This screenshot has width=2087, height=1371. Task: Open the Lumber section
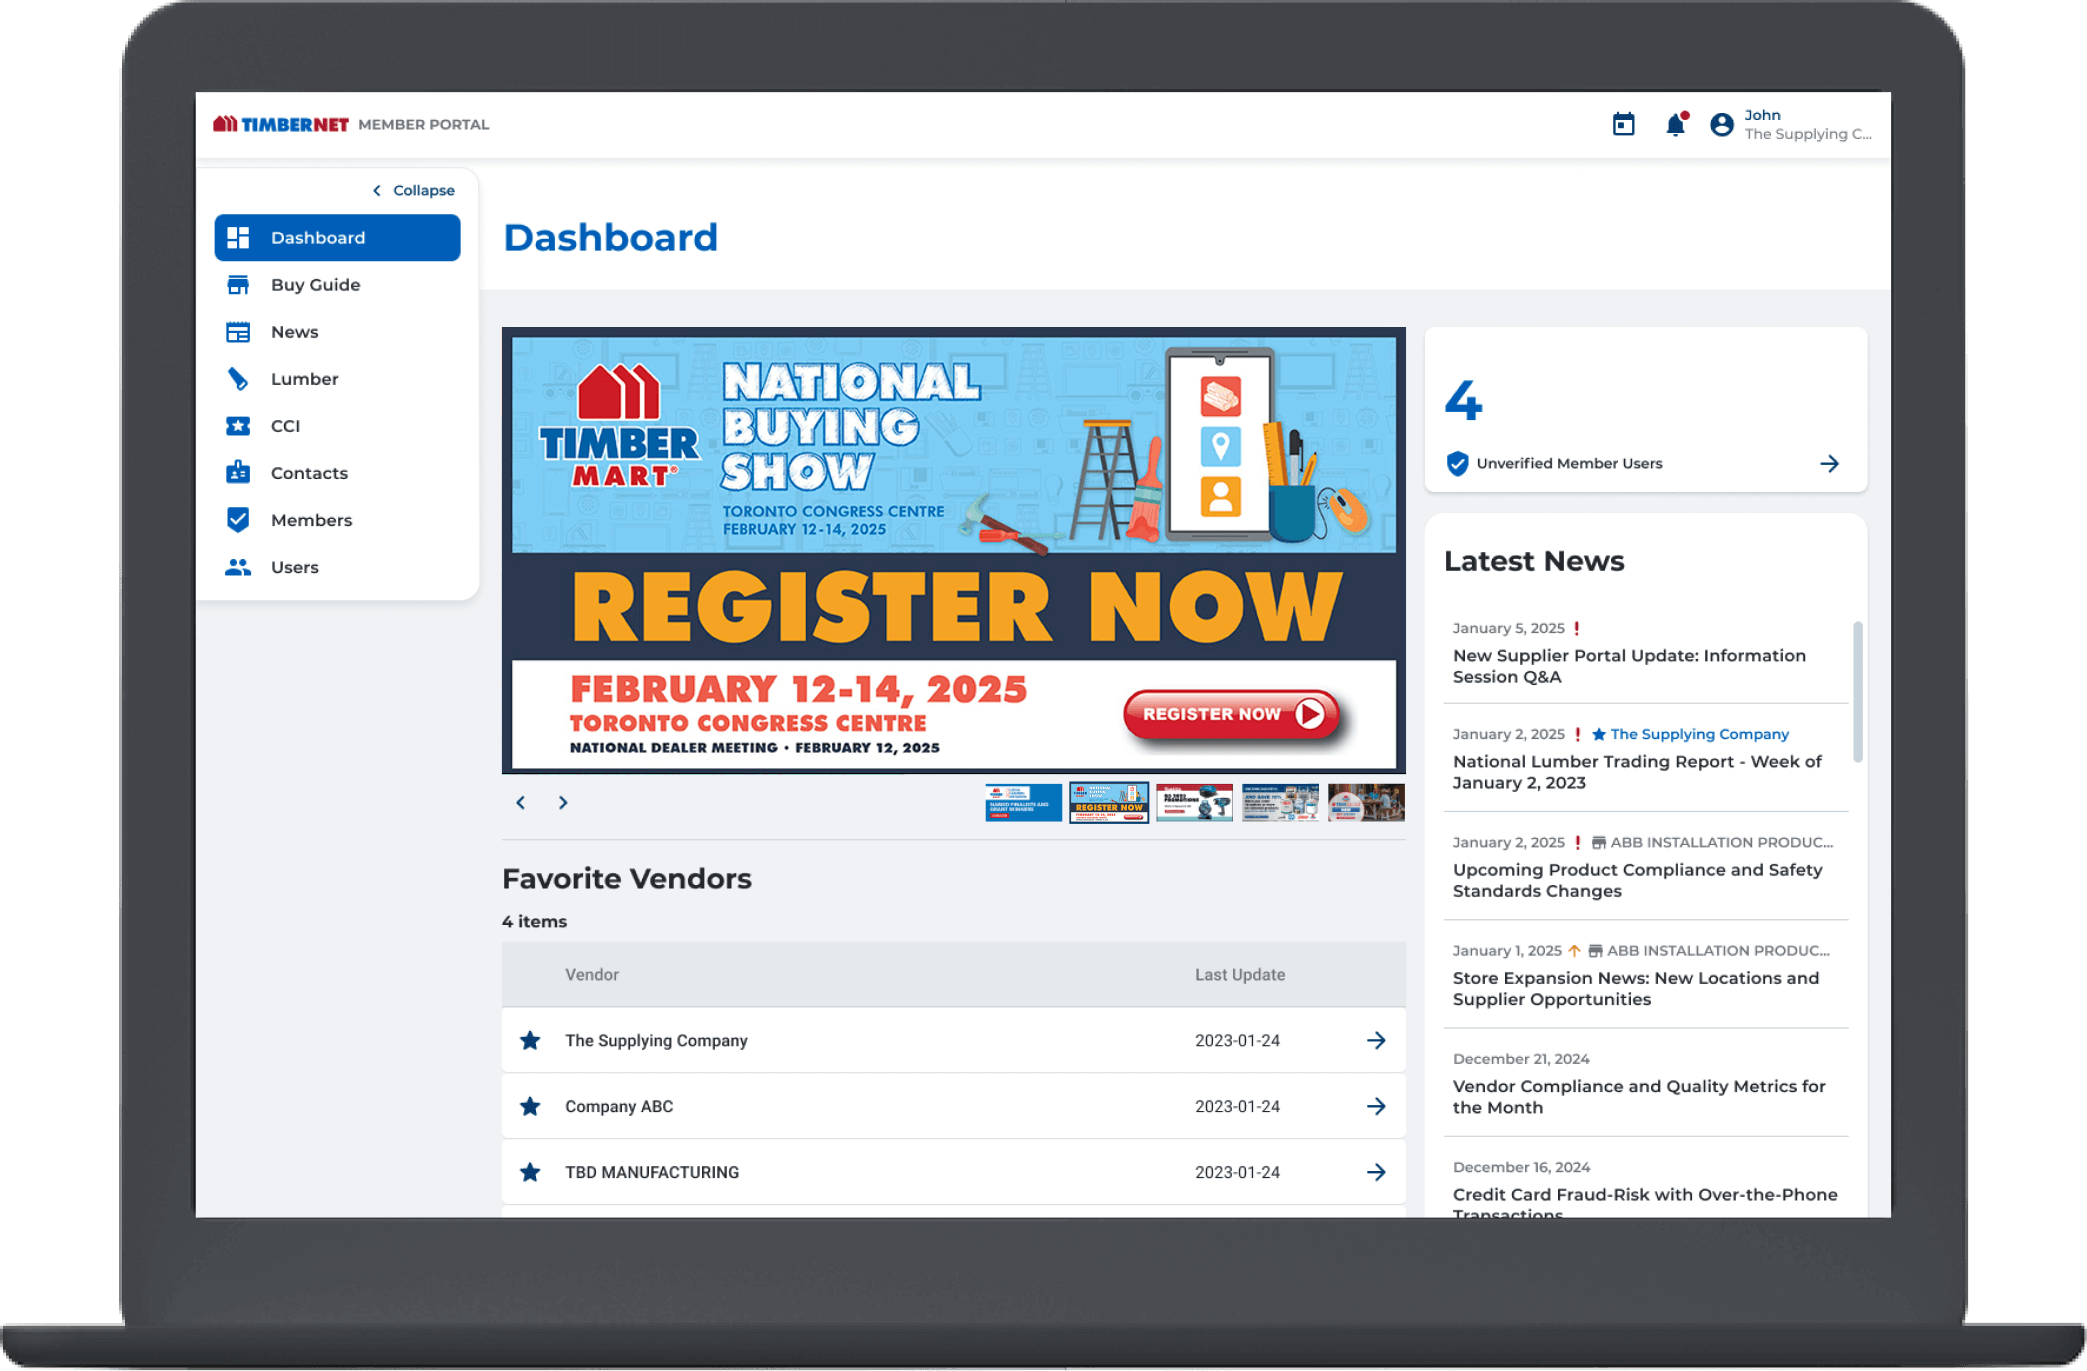(304, 379)
